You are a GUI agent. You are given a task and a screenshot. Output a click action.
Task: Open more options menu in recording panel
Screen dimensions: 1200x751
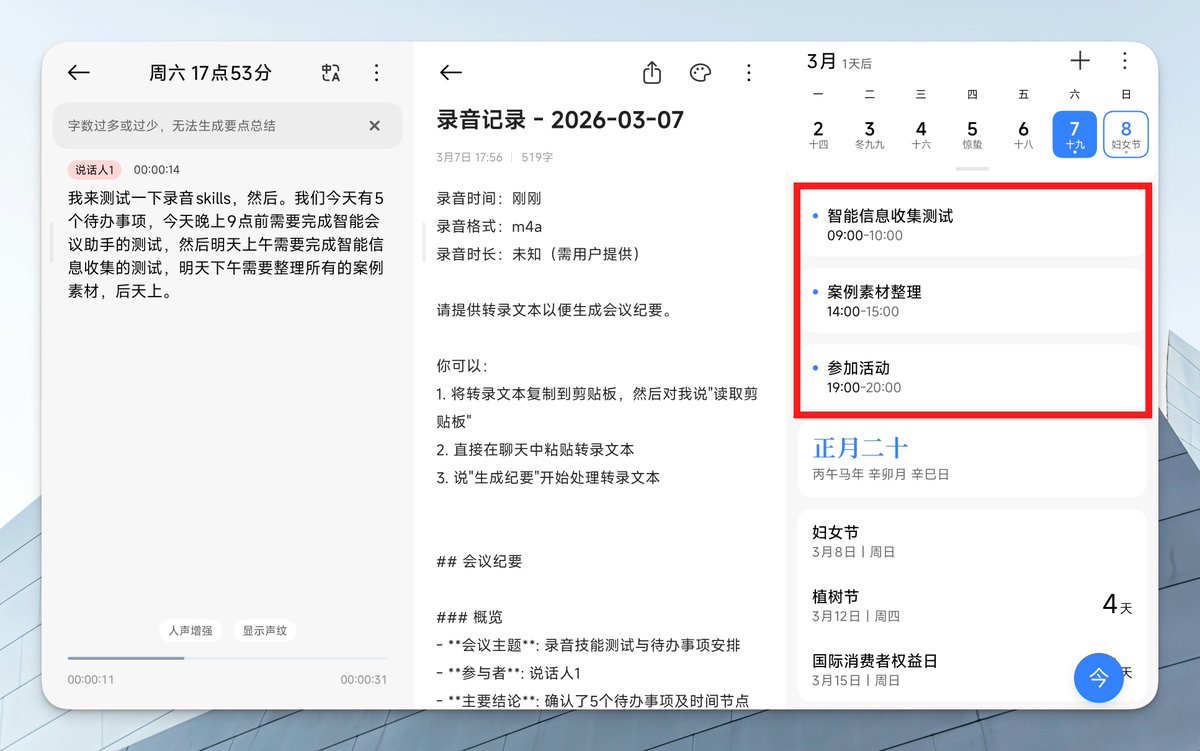pyautogui.click(x=376, y=73)
